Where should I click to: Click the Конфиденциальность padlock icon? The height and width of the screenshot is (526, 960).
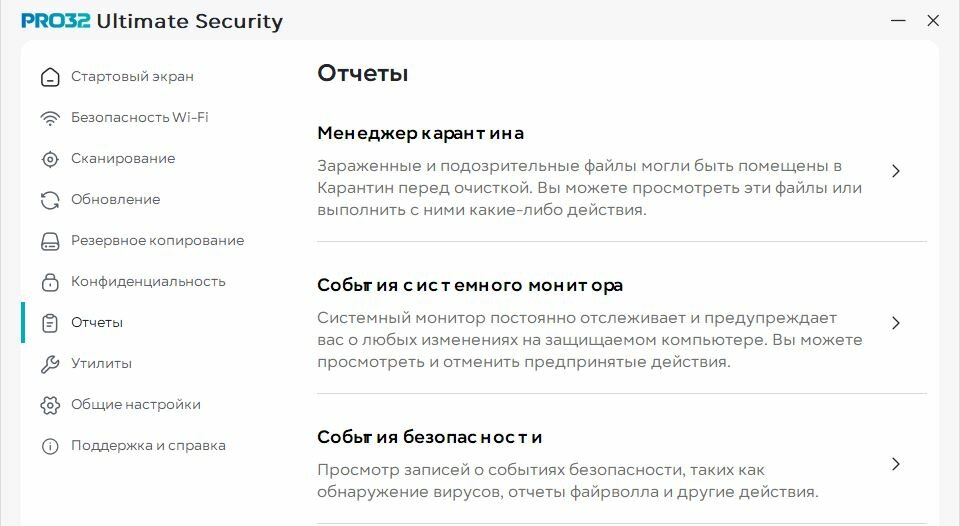(x=50, y=282)
